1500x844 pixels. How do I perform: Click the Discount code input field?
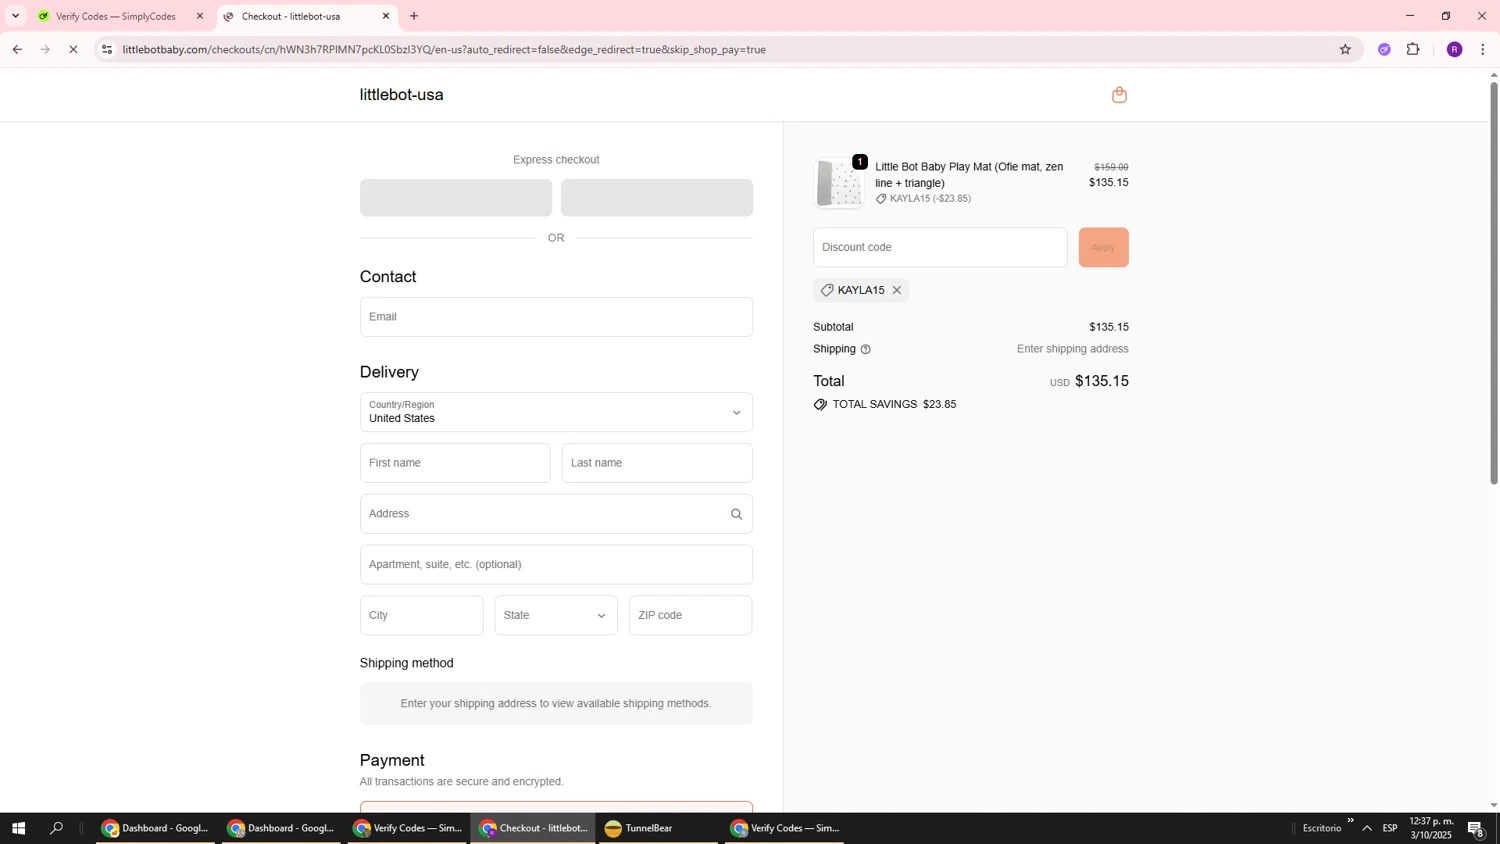coord(940,247)
